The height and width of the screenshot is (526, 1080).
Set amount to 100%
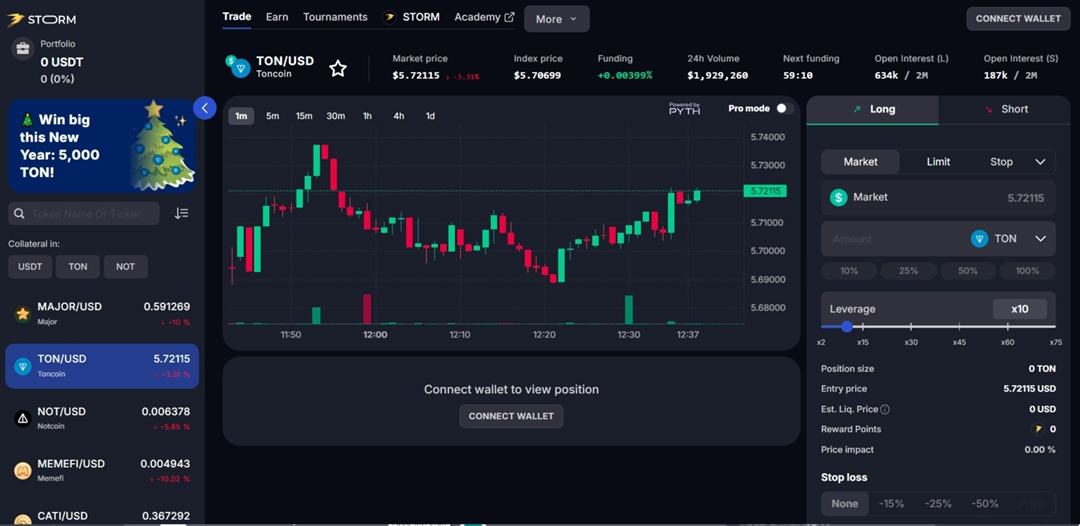click(x=1027, y=271)
